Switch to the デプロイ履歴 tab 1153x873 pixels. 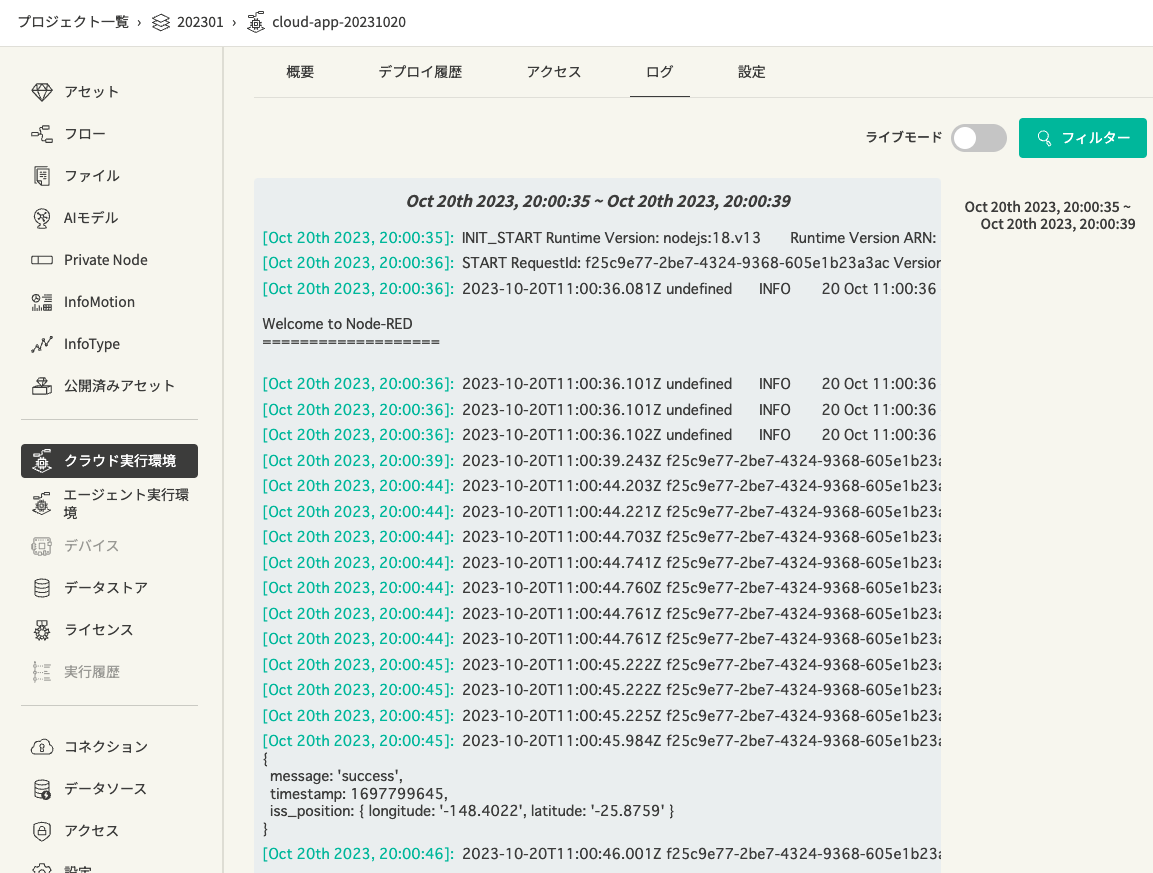click(420, 72)
